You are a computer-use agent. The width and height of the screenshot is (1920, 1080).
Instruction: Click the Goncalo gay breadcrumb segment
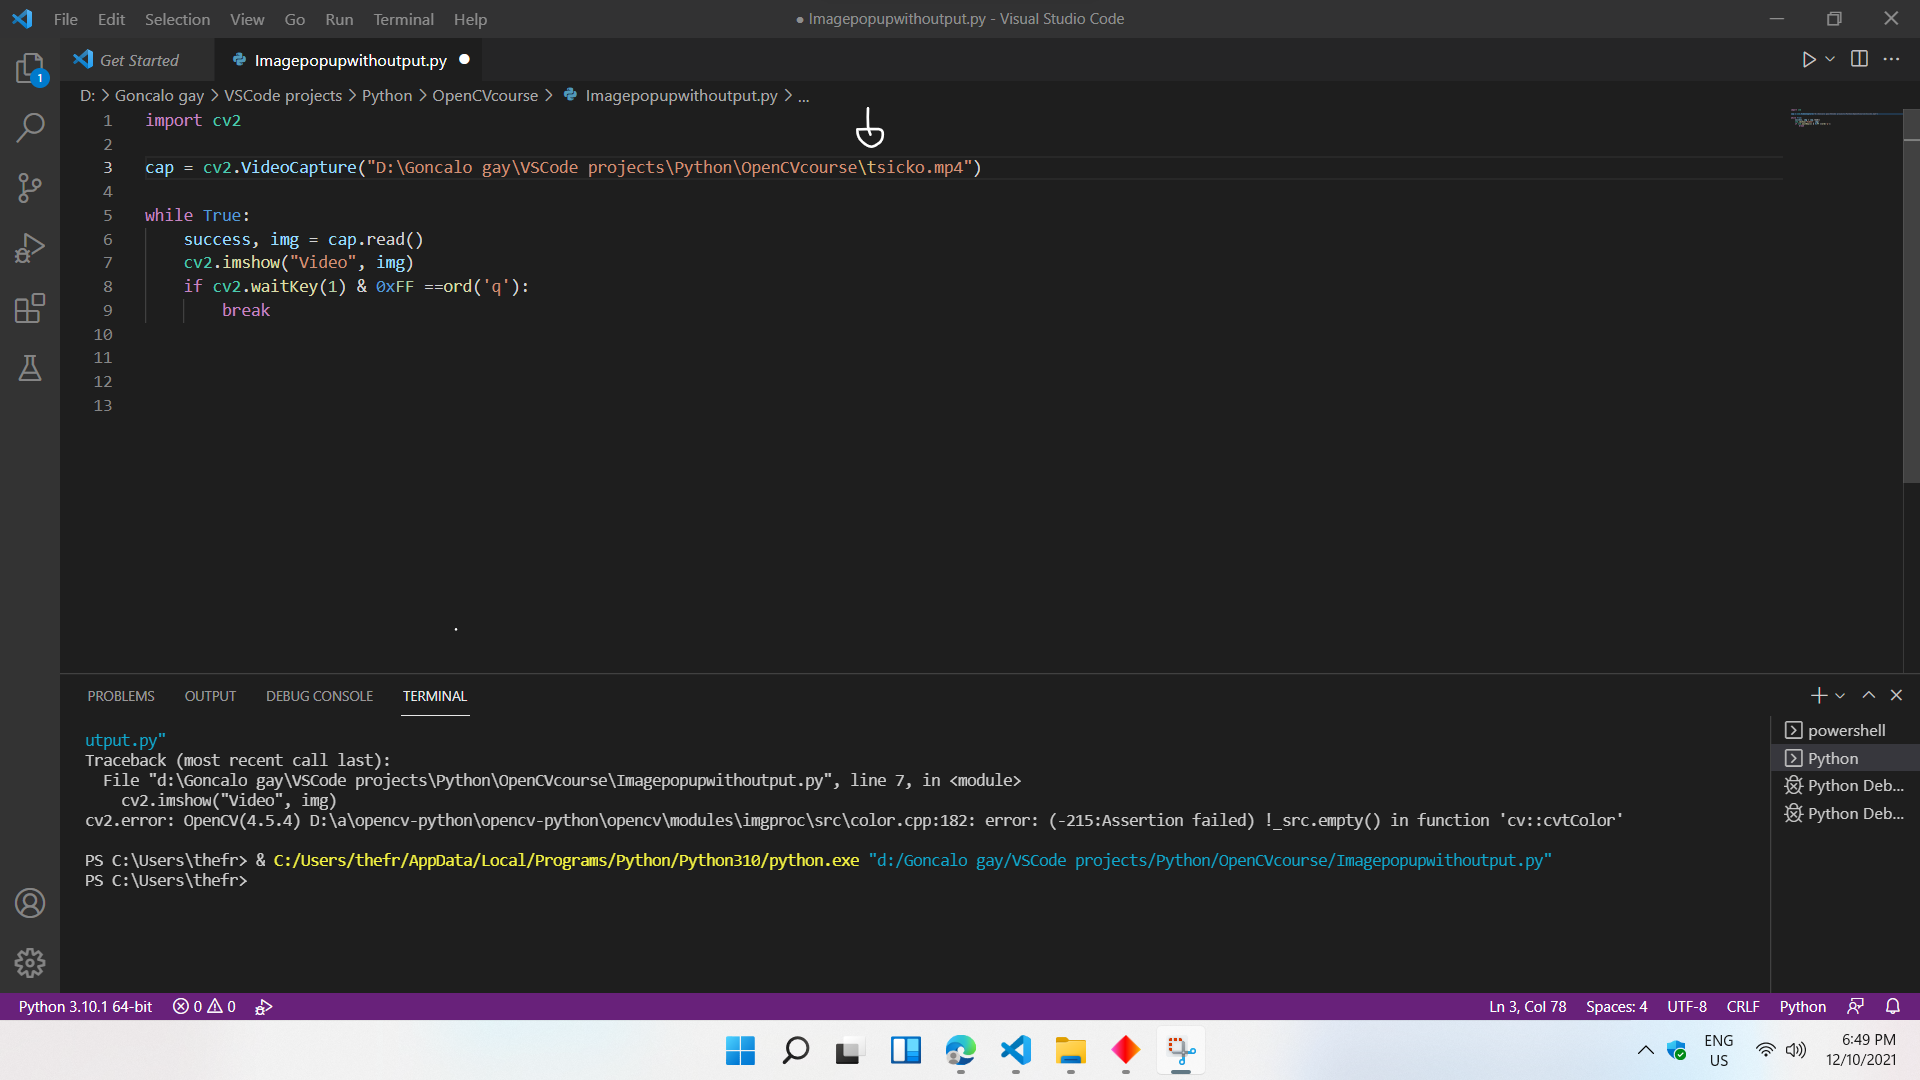[x=159, y=95]
